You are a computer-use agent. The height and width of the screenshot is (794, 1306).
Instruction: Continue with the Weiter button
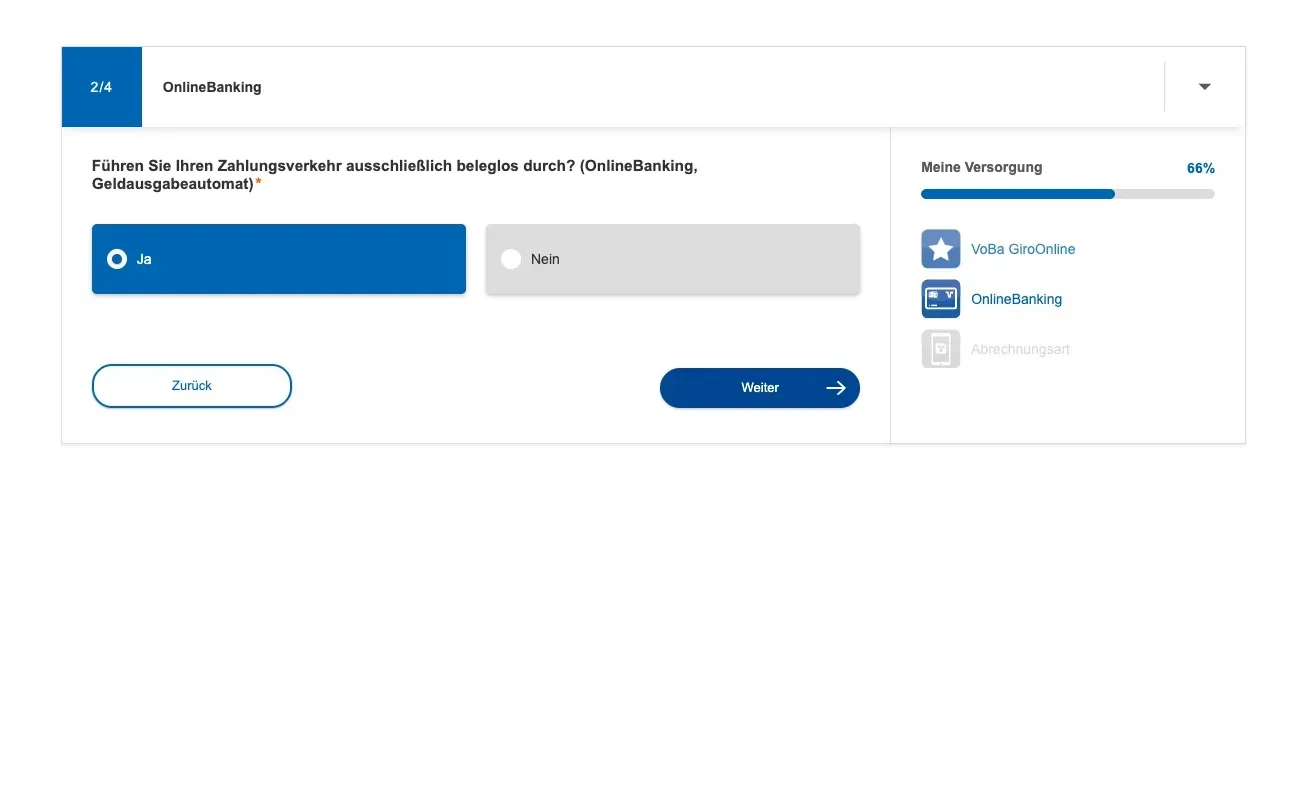tap(760, 388)
